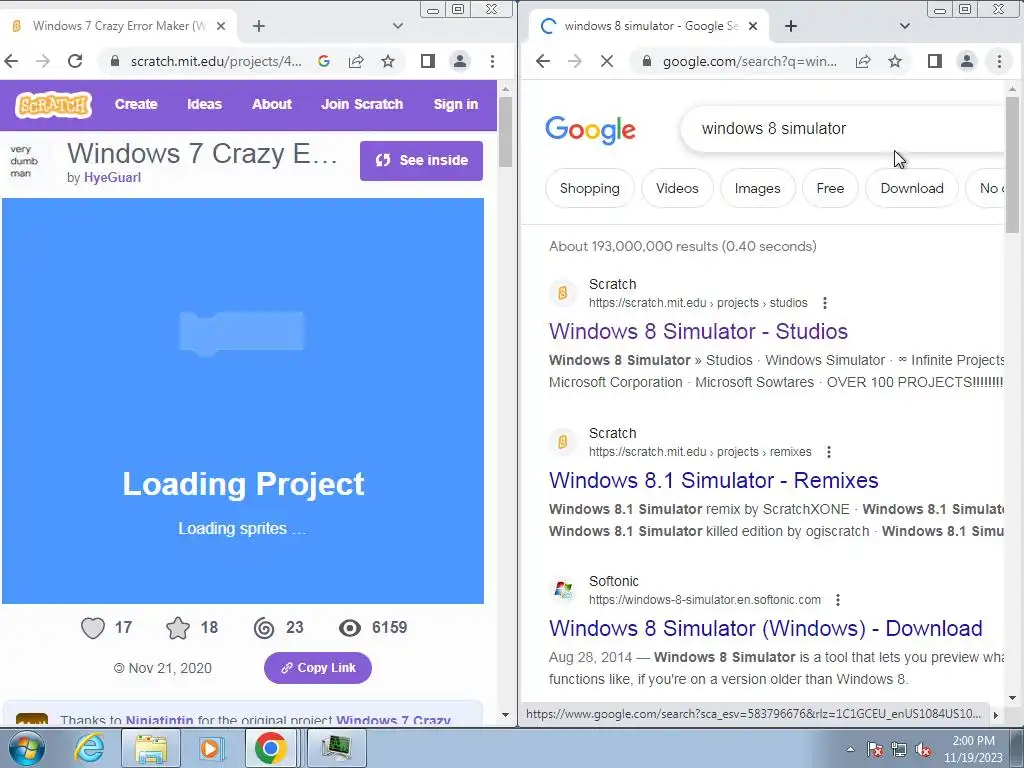Click Join Scratch
The width and height of the screenshot is (1024, 768).
362,104
